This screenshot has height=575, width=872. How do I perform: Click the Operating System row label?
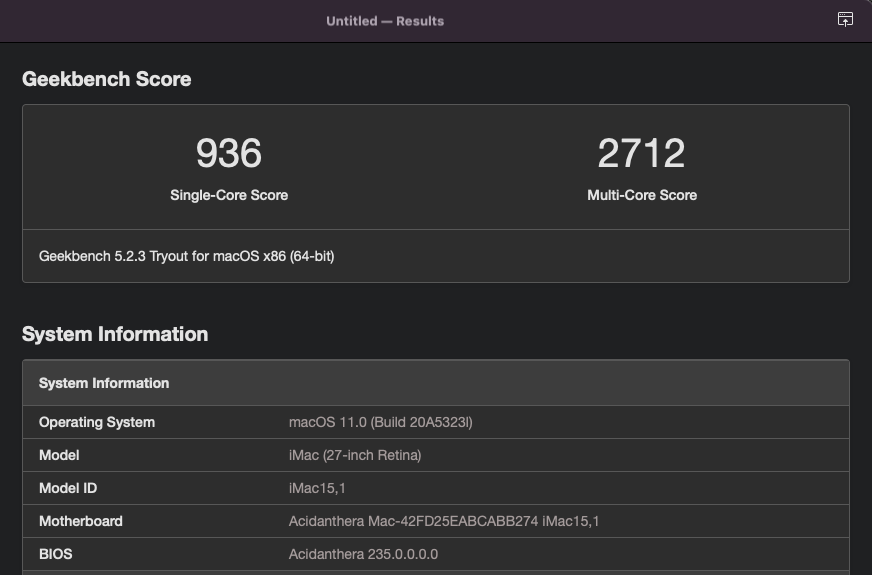click(97, 422)
